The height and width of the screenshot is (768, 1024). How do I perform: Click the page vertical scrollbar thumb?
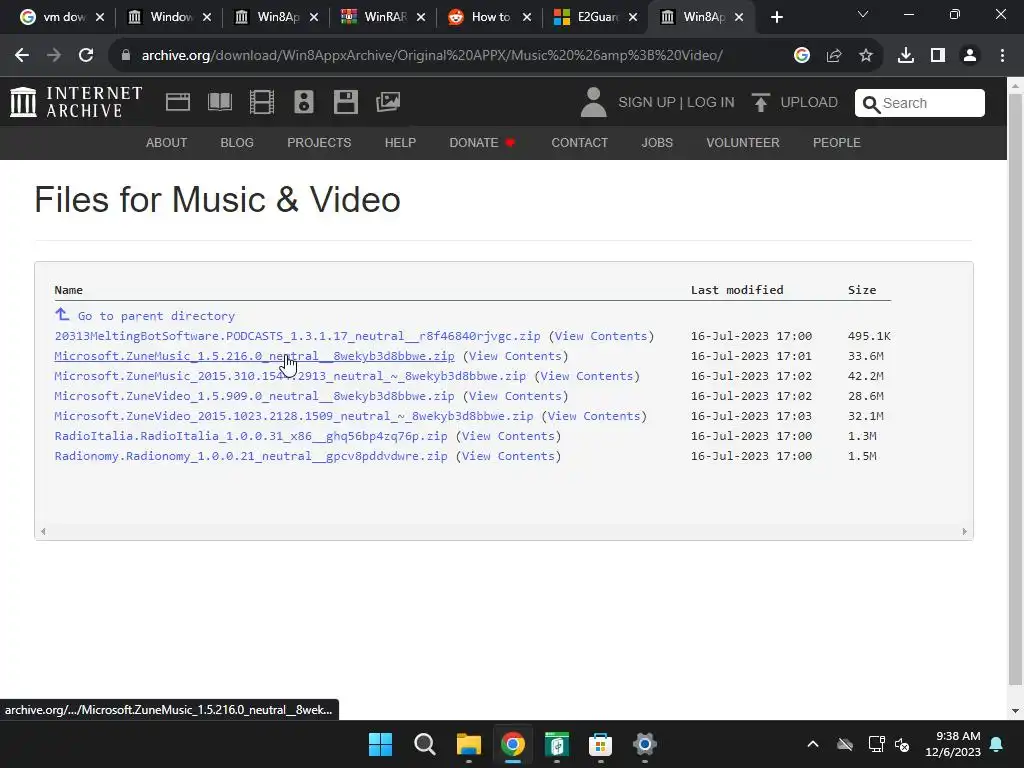pos(1016,389)
